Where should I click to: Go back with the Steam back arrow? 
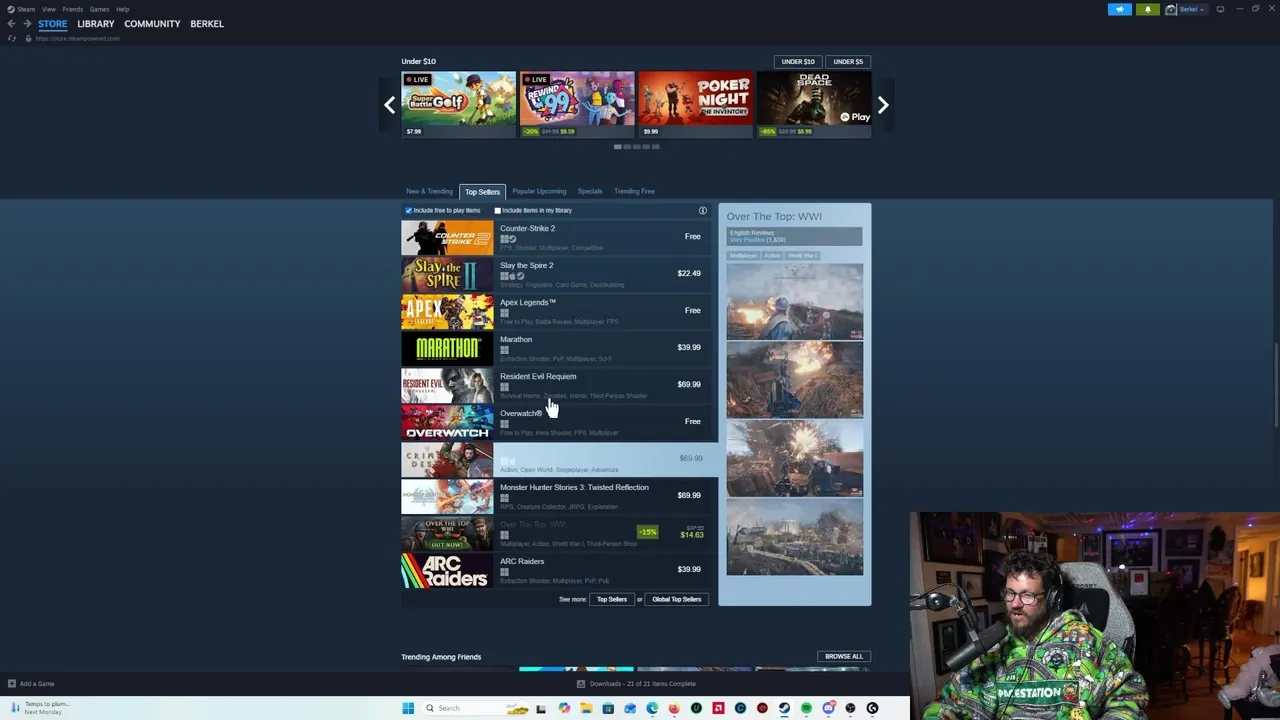(11, 23)
